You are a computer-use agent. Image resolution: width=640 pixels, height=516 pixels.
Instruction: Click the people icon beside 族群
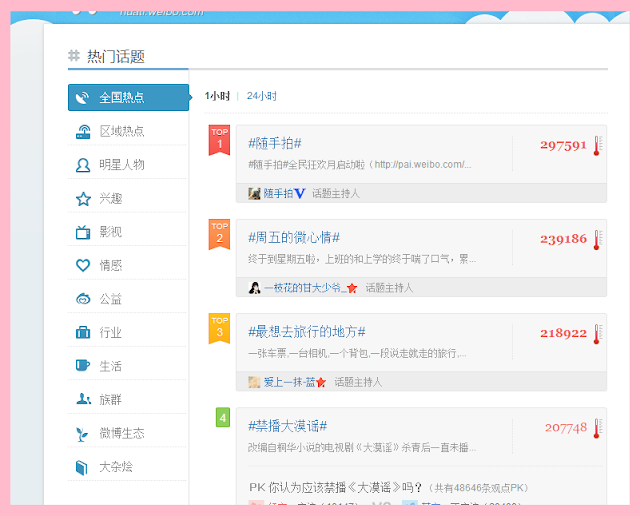point(83,399)
